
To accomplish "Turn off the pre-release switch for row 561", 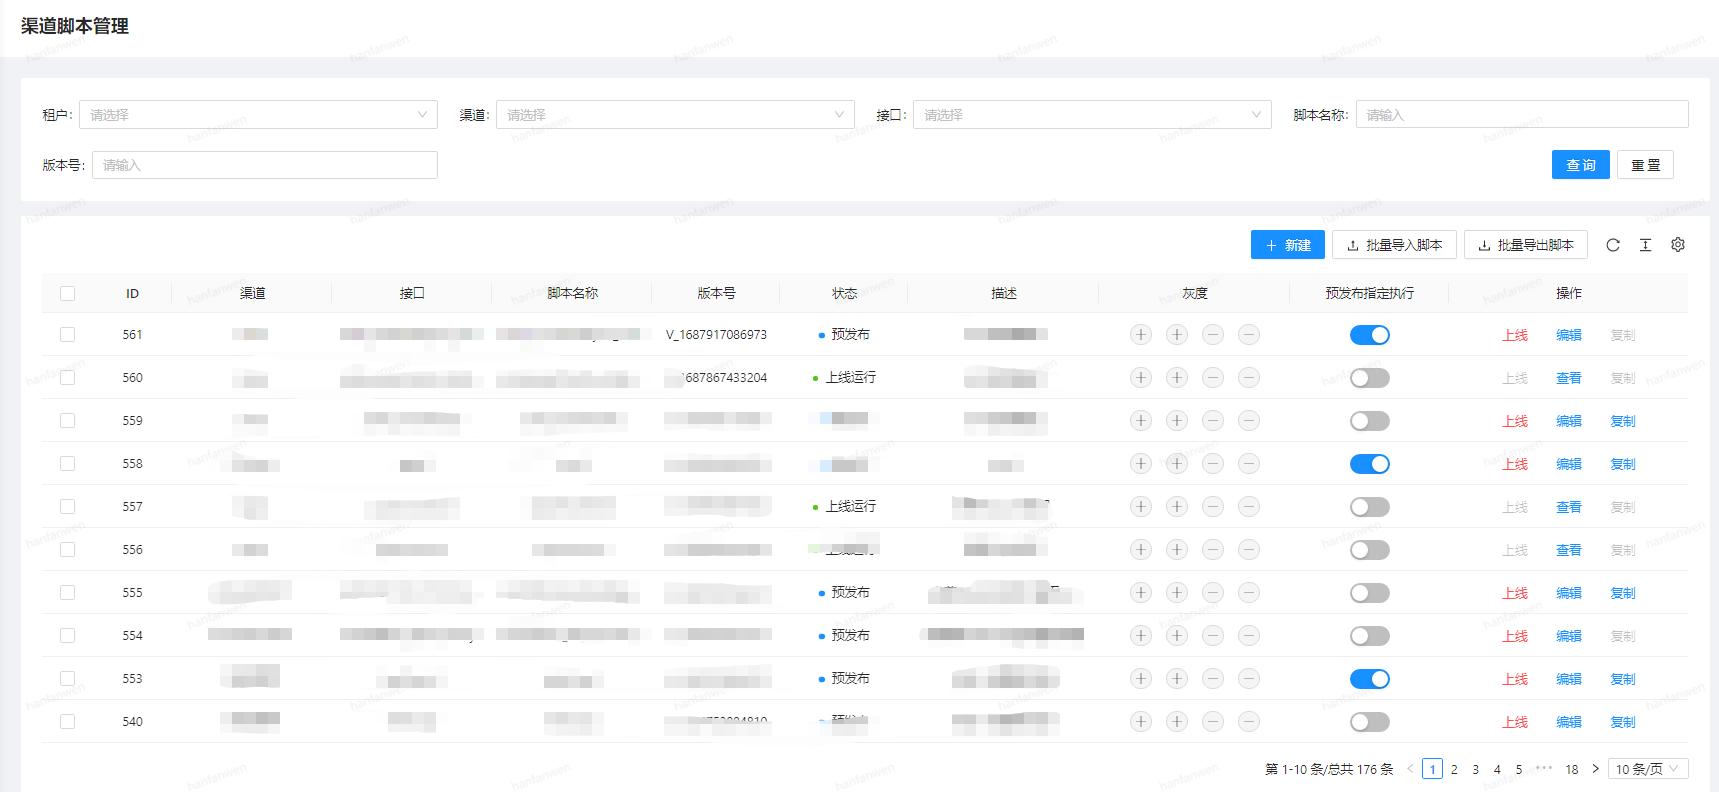I will [x=1370, y=335].
